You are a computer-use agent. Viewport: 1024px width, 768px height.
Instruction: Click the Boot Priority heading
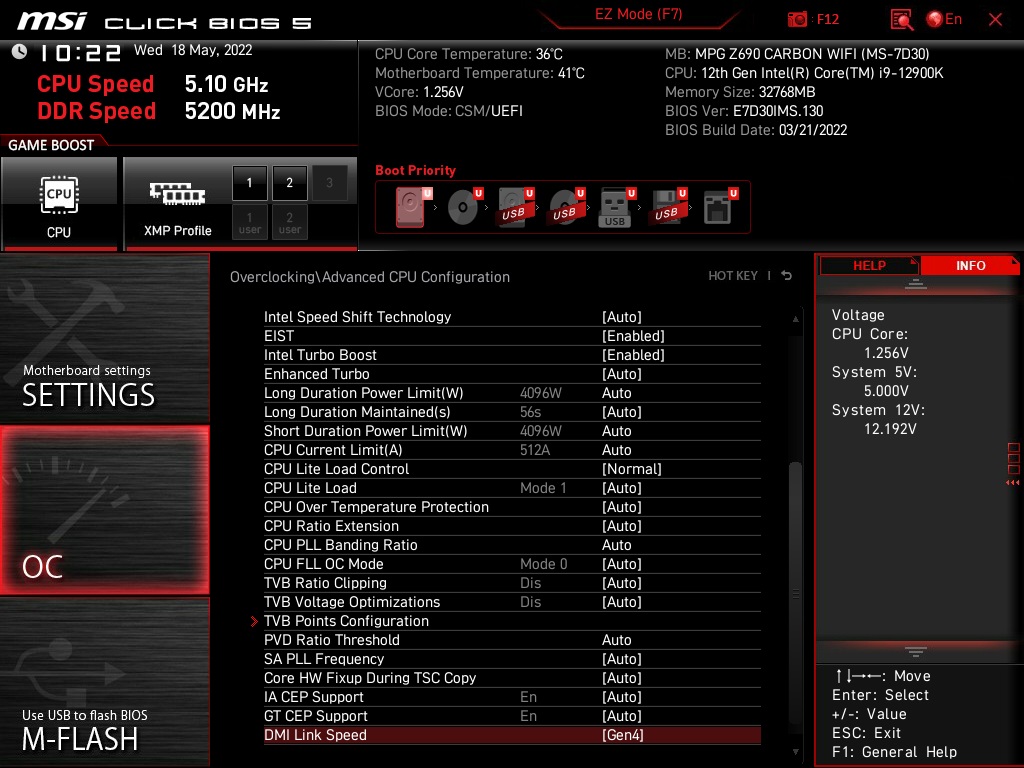[415, 170]
